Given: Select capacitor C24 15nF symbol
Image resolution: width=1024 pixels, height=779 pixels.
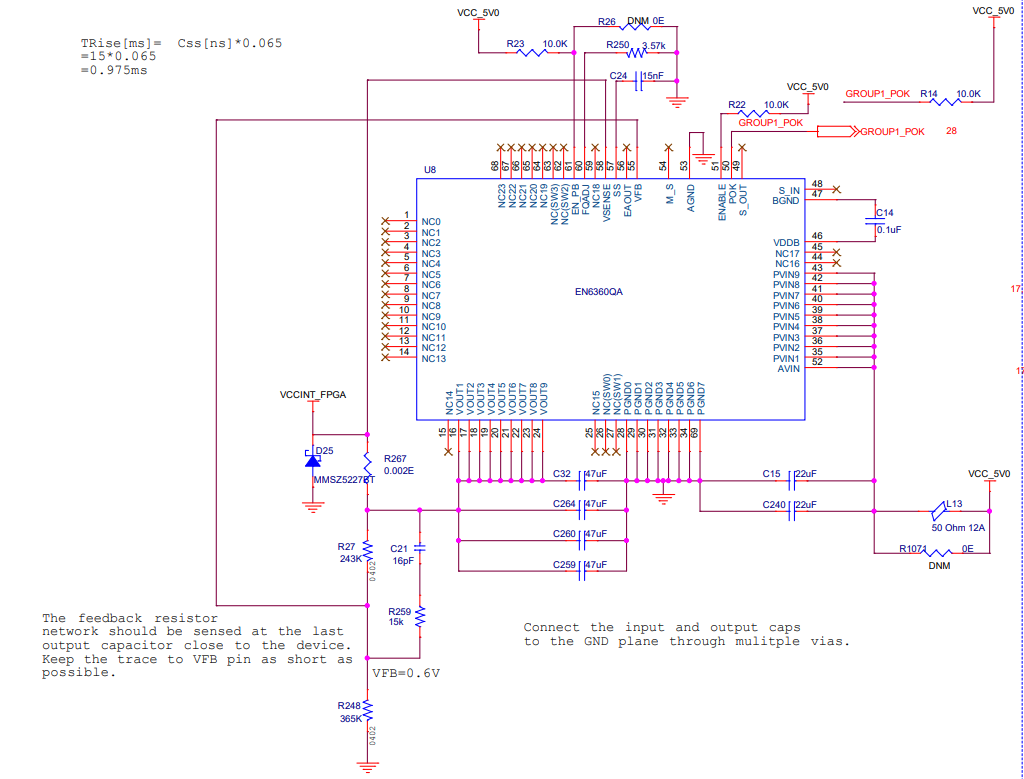Looking at the screenshot, I should coord(637,83).
